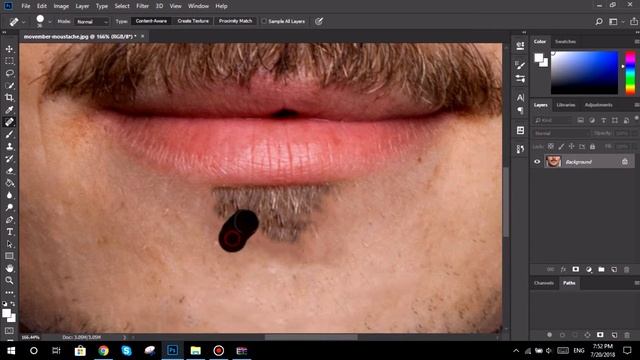Select the Blur tool

9,195
